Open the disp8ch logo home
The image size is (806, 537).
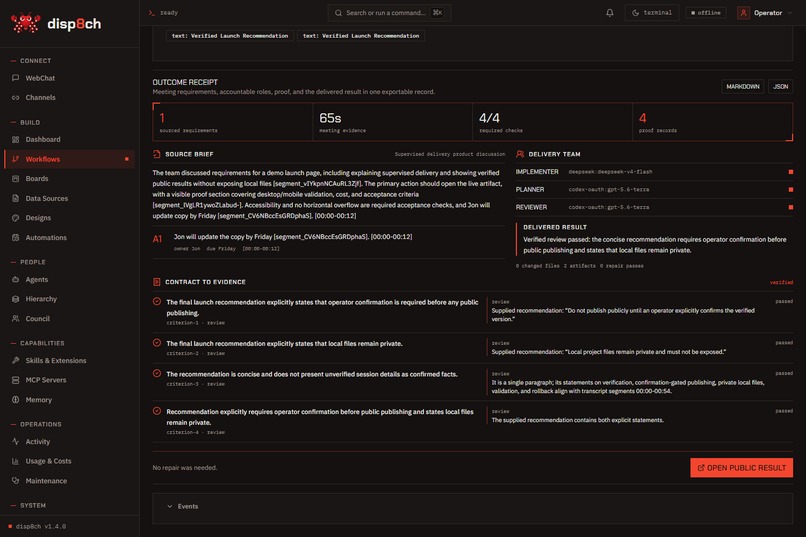click(56, 24)
